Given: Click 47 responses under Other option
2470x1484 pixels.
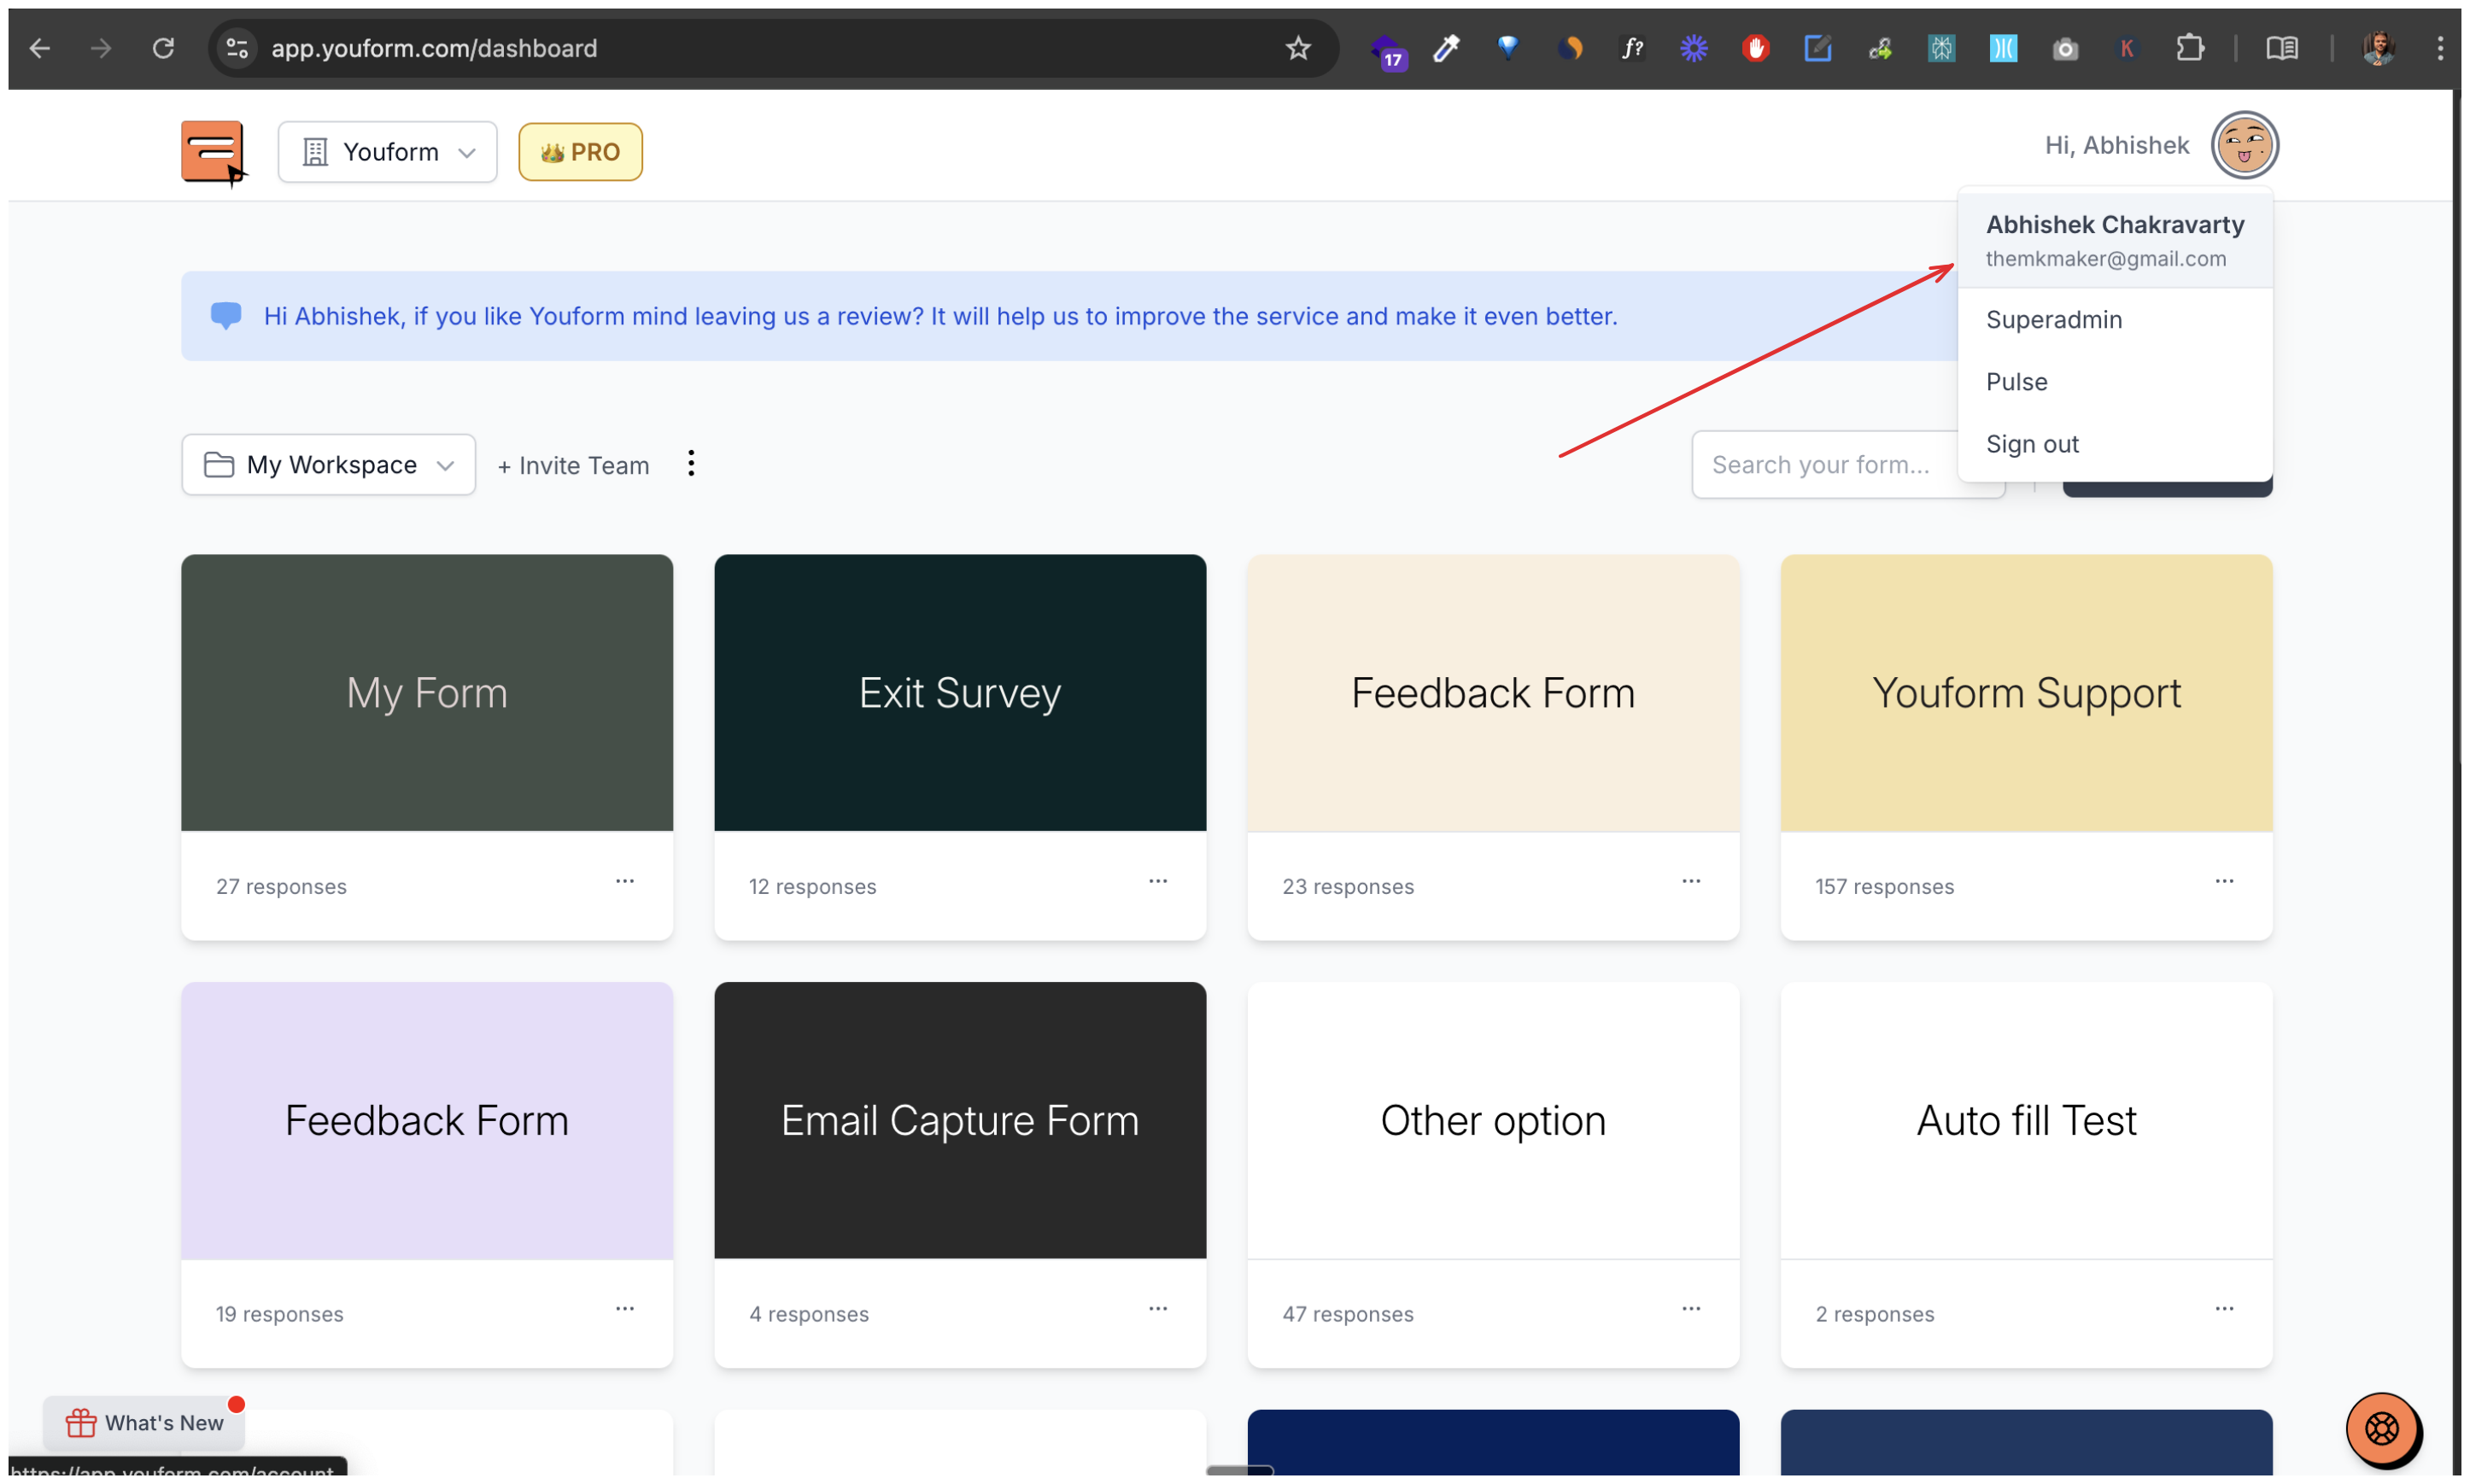Looking at the screenshot, I should (1348, 1314).
